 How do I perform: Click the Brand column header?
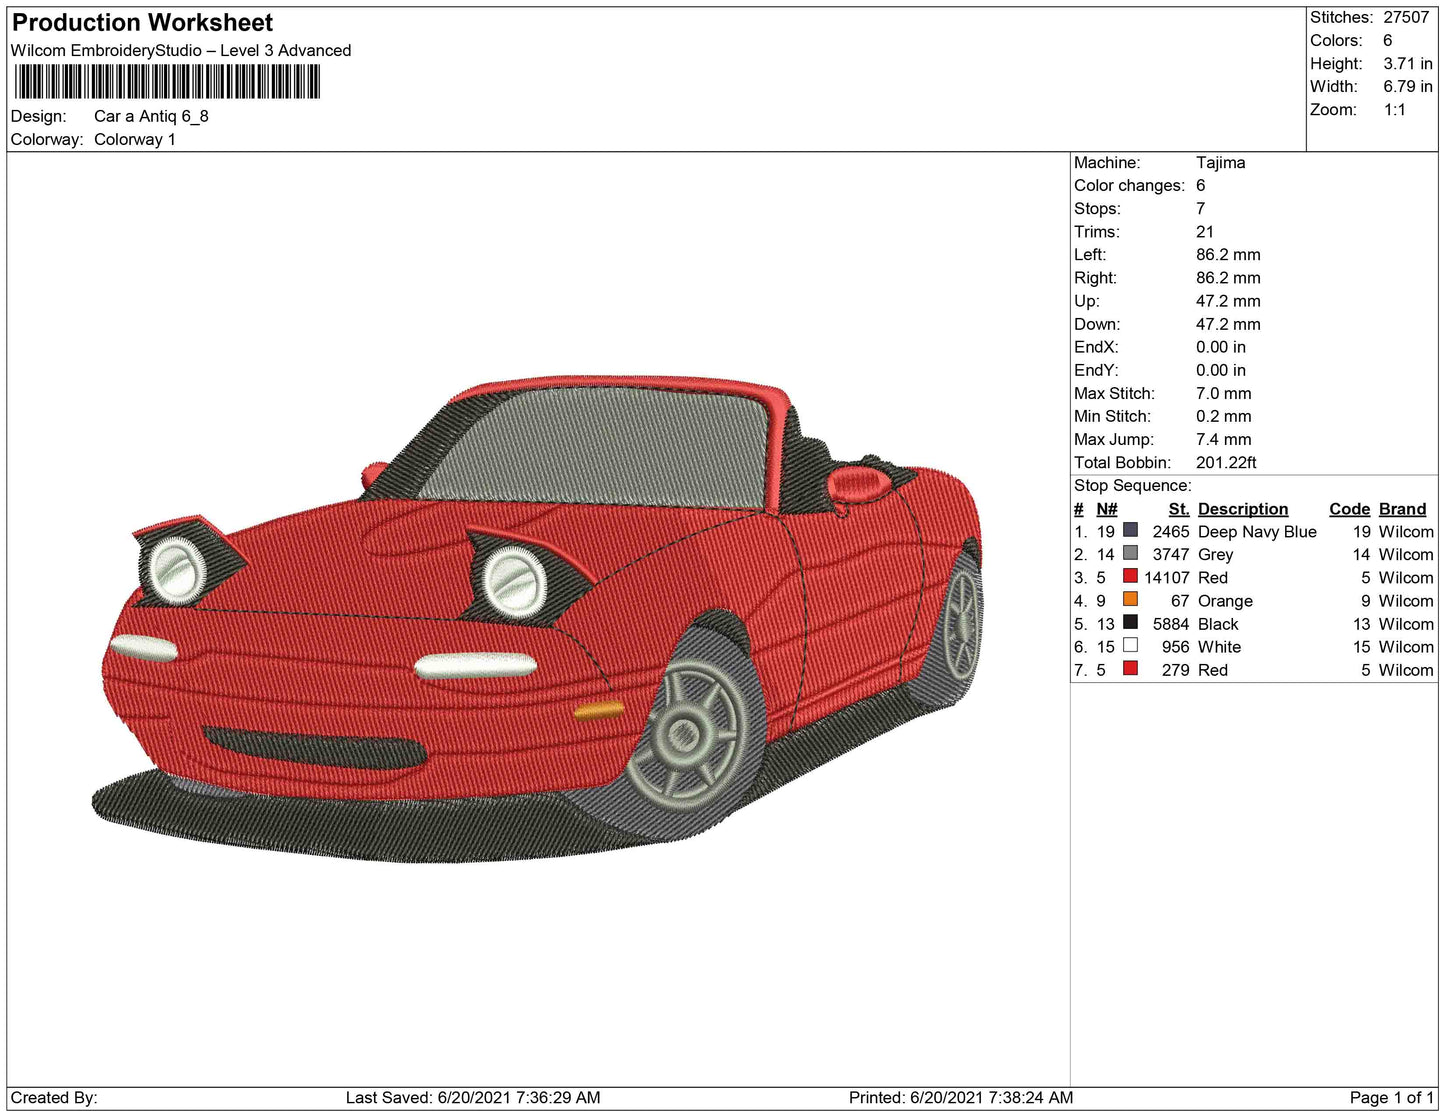coord(1402,509)
